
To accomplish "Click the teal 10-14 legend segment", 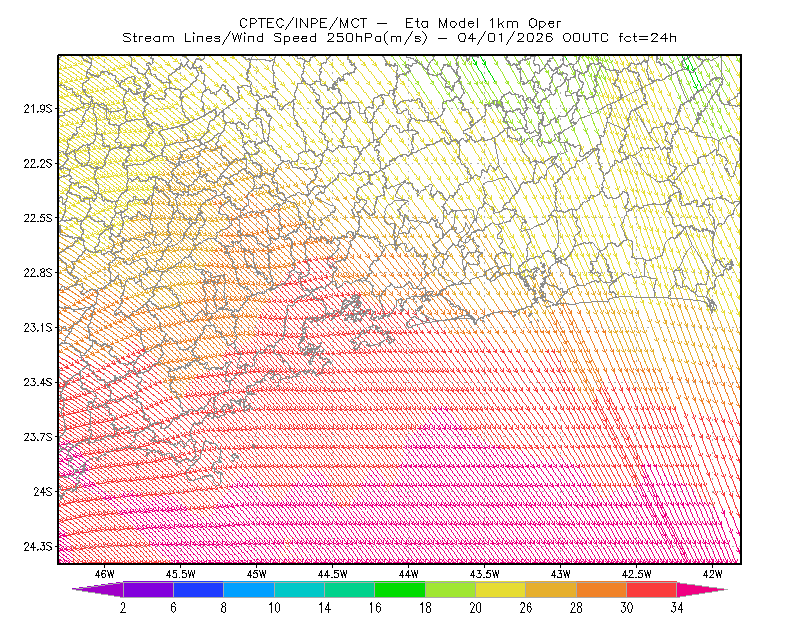I will click(299, 589).
